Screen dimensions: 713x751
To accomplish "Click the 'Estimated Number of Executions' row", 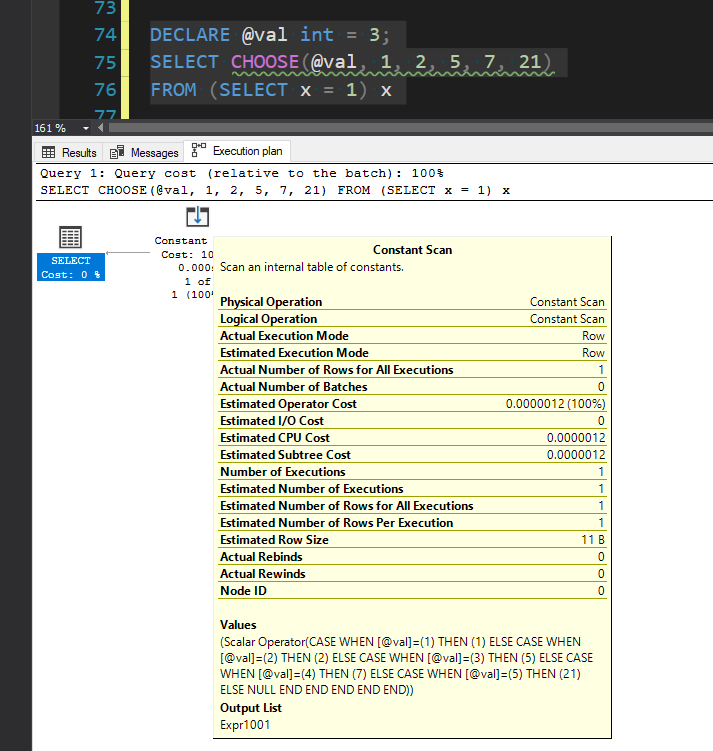I will coord(412,489).
